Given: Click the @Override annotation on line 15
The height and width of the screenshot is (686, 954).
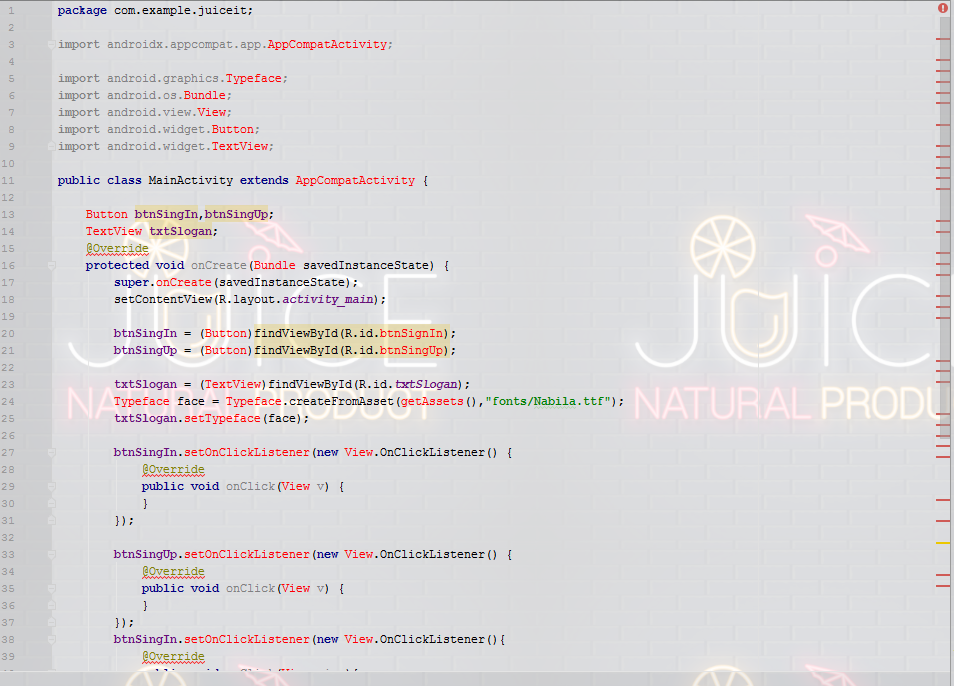Looking at the screenshot, I should coord(117,248).
